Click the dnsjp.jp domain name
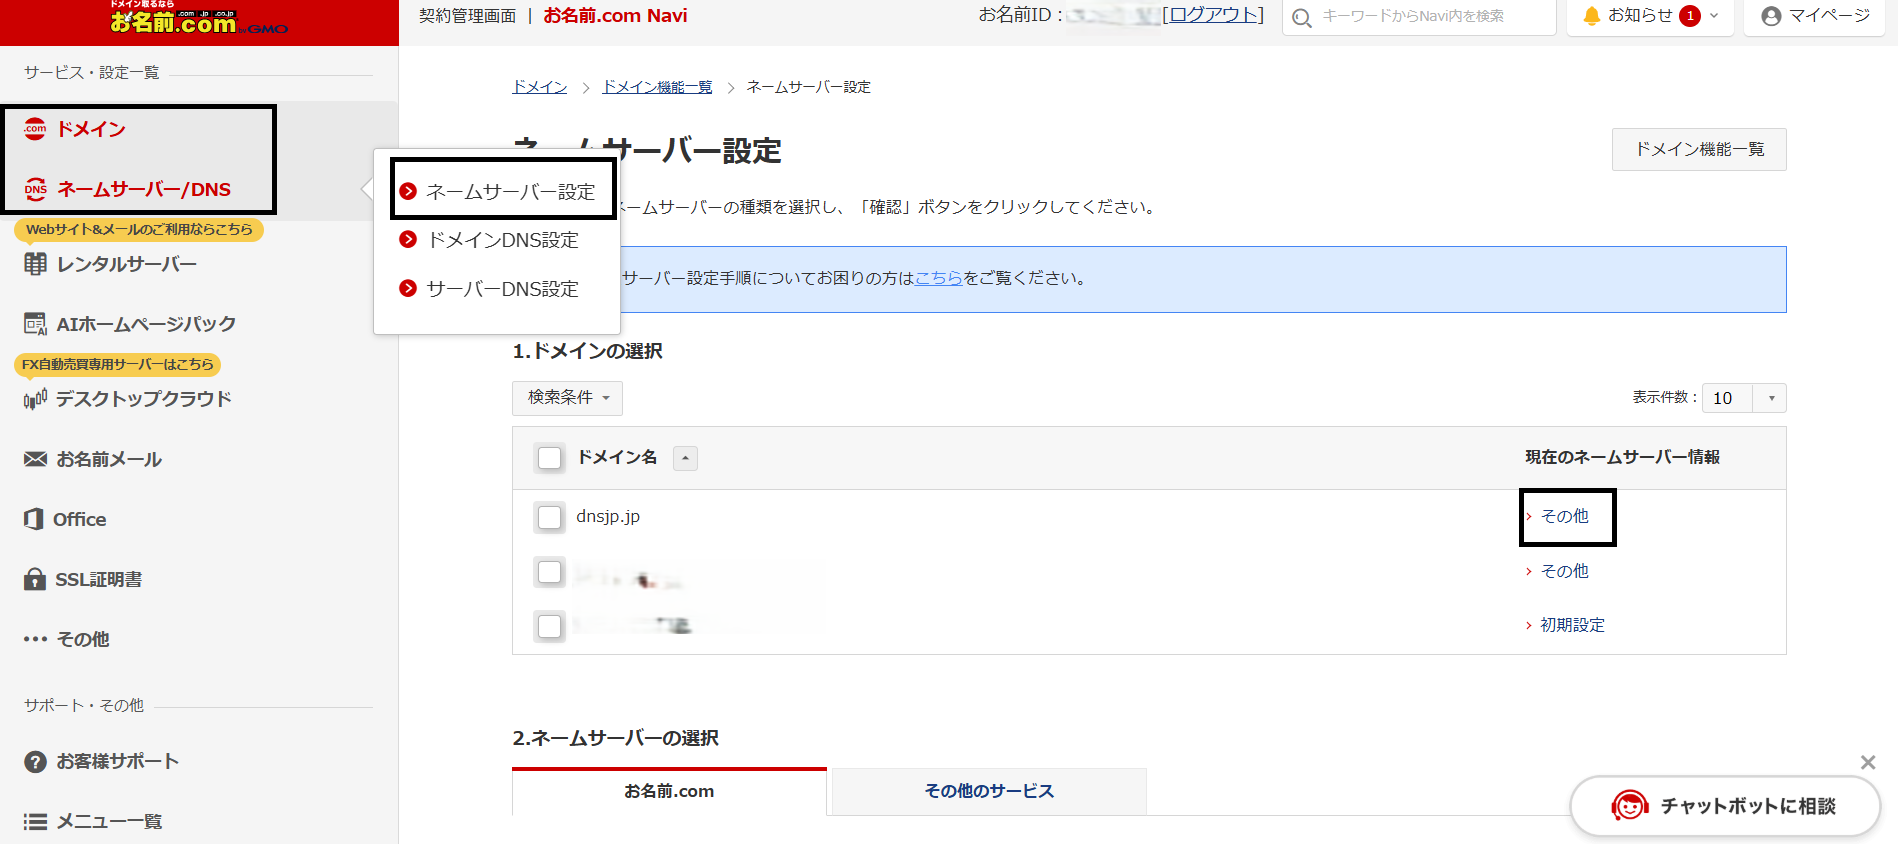Viewport: 1898px width, 844px height. (608, 516)
